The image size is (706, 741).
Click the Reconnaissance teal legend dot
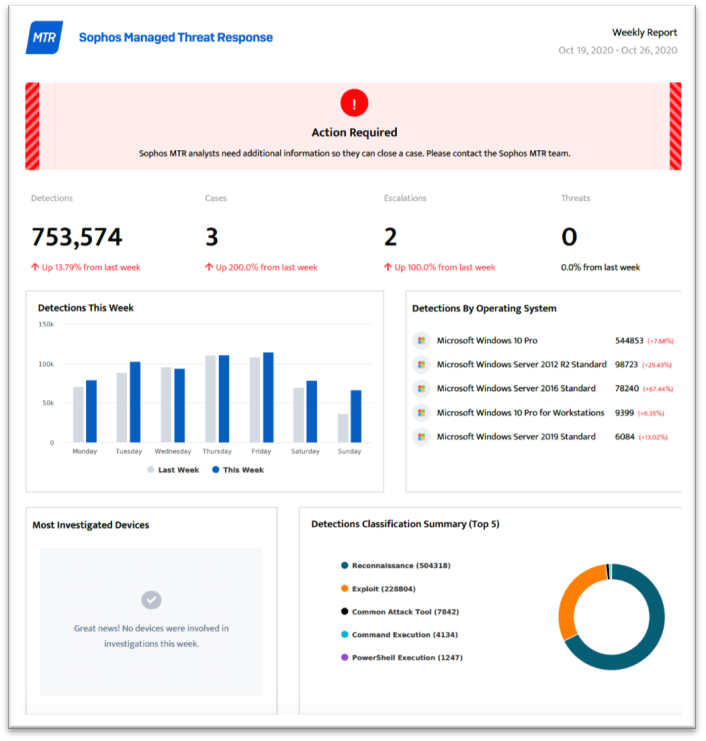(344, 565)
